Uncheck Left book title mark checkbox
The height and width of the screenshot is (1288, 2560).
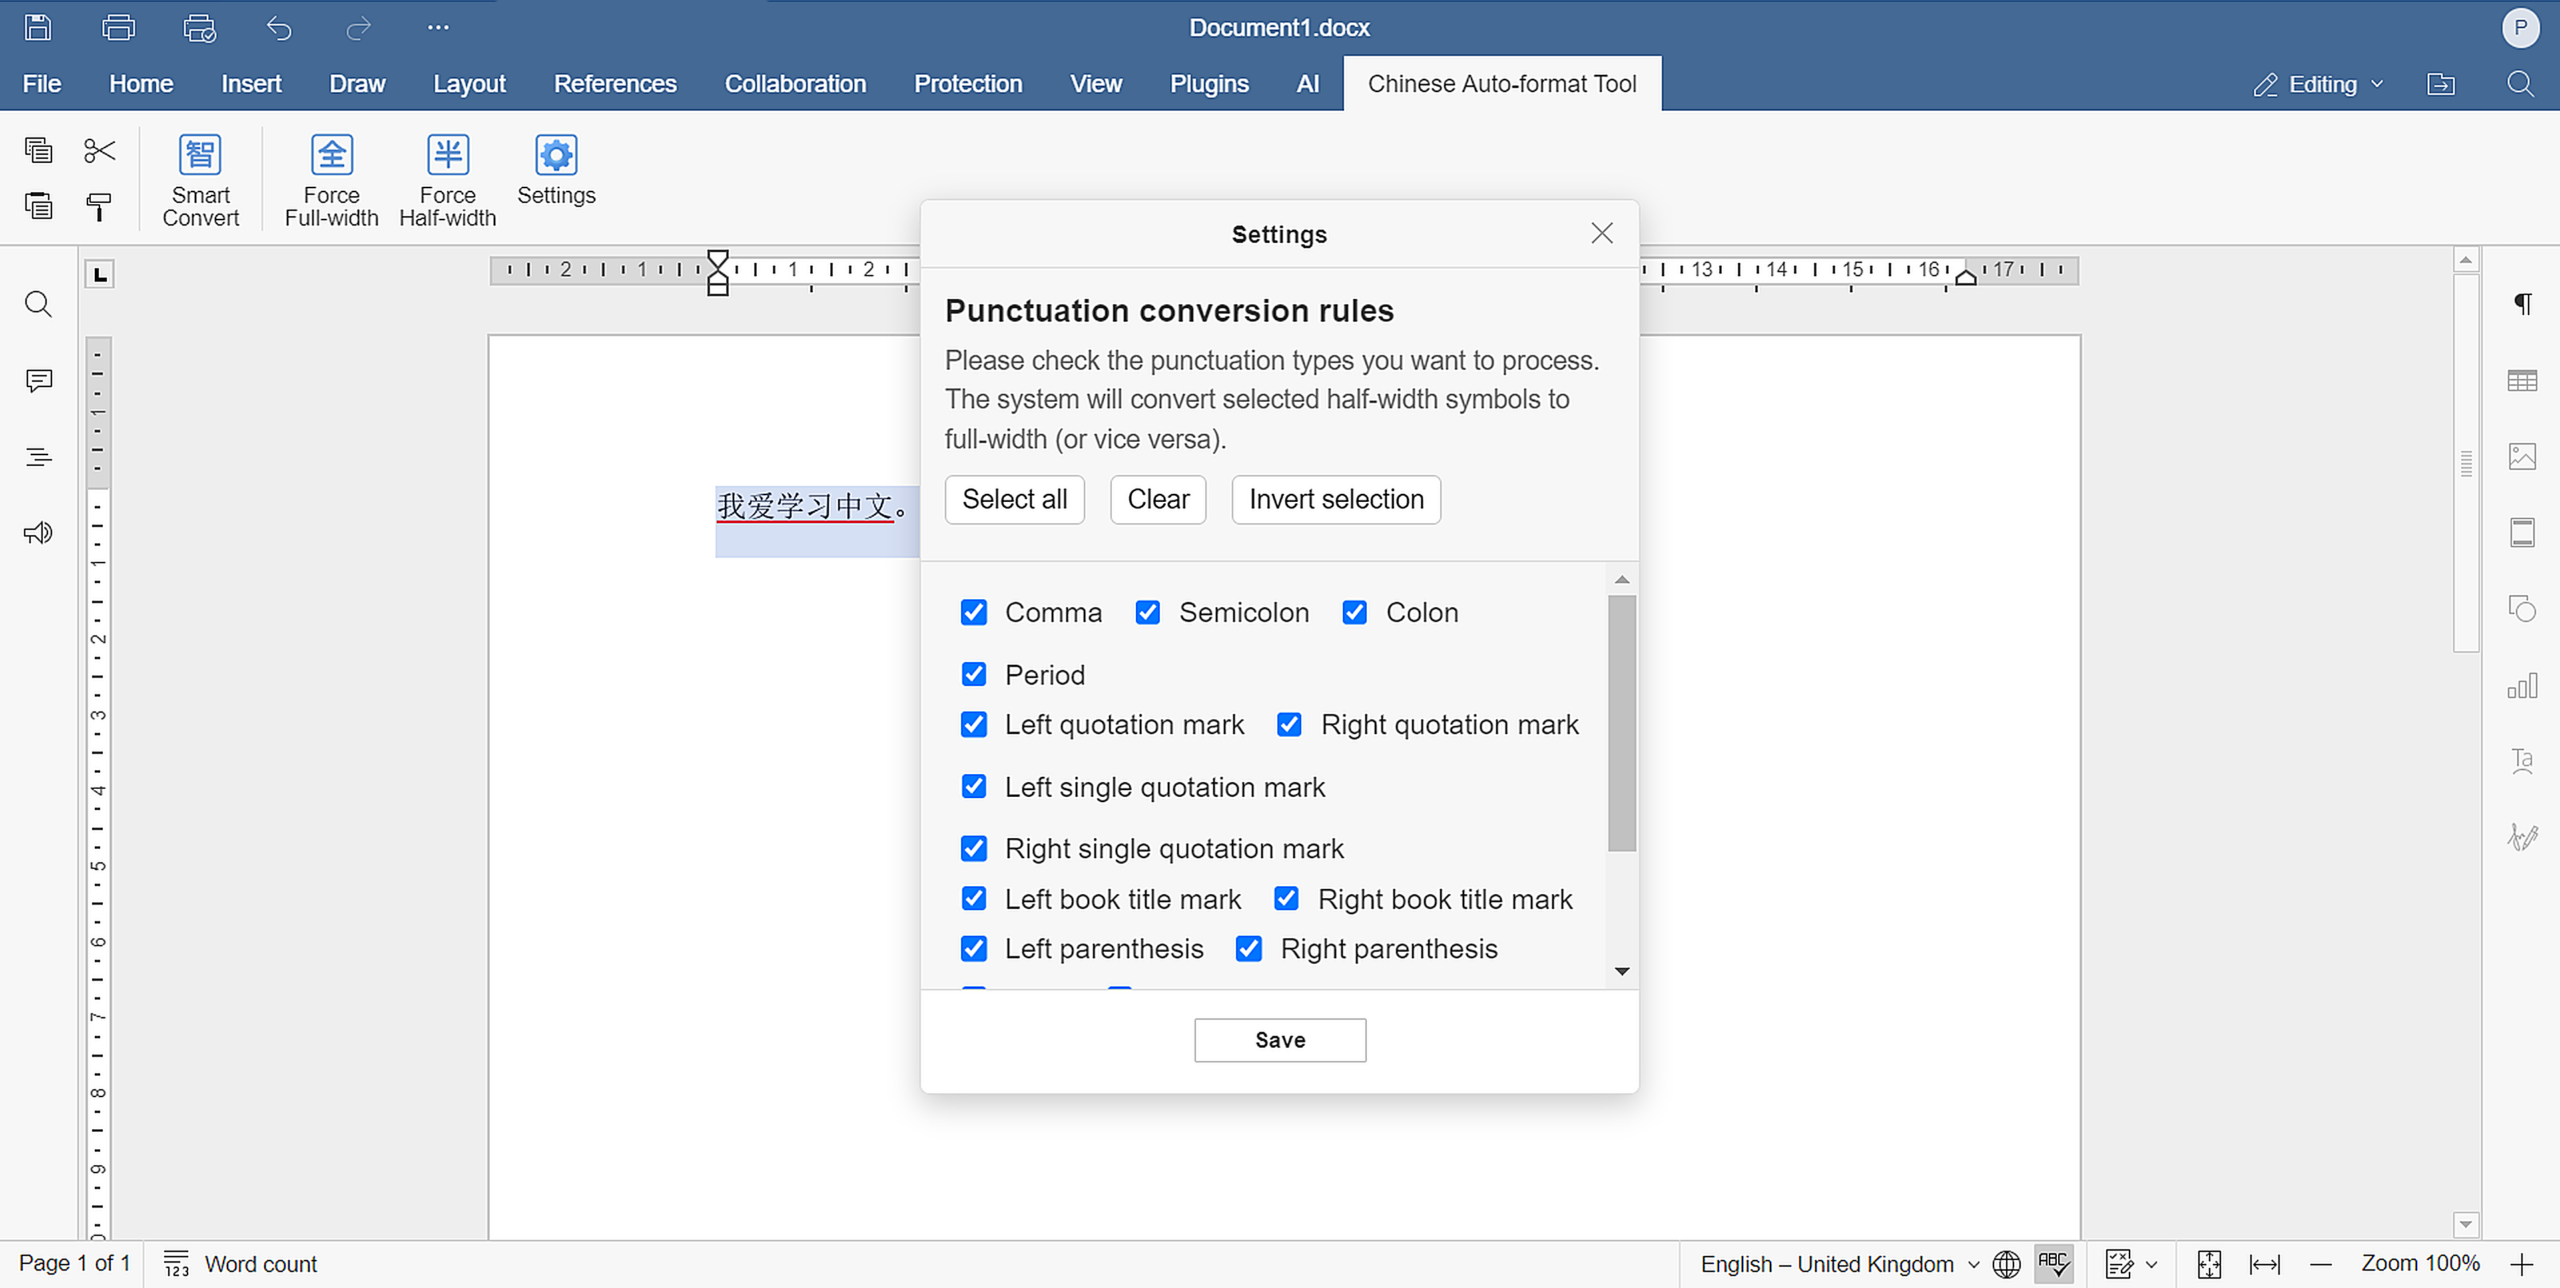coord(974,898)
